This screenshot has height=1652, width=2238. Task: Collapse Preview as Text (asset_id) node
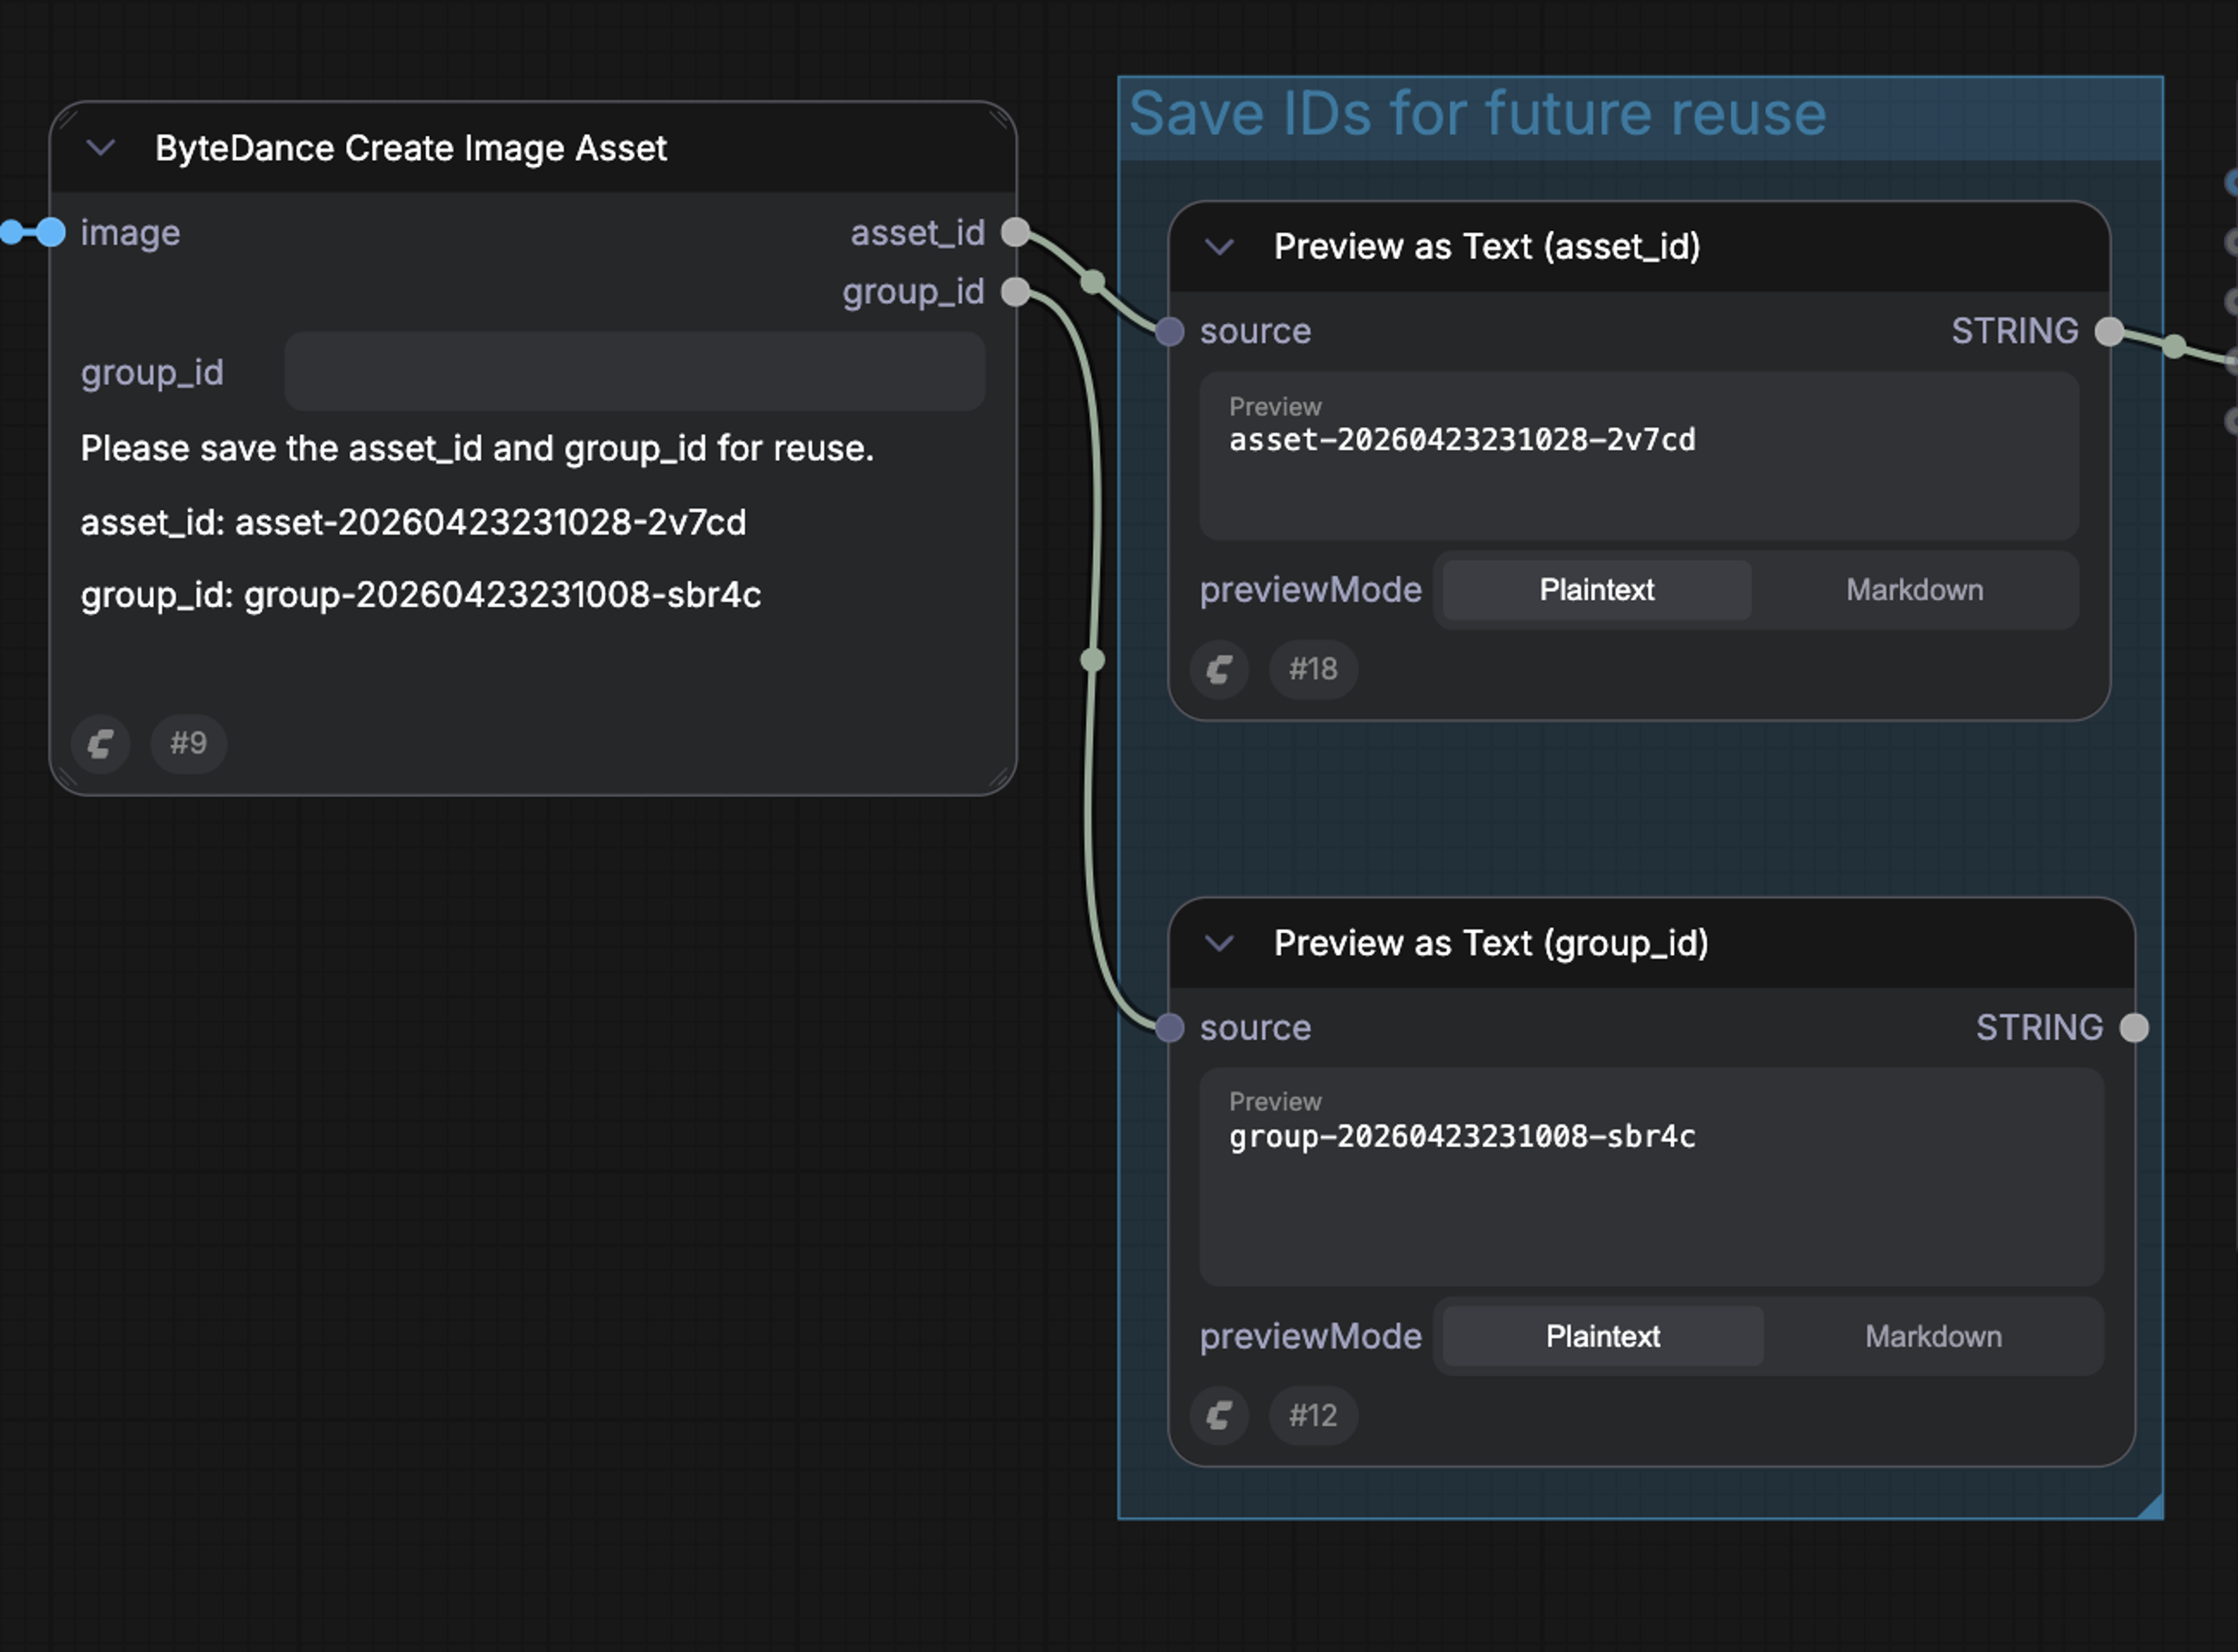pos(1219,246)
